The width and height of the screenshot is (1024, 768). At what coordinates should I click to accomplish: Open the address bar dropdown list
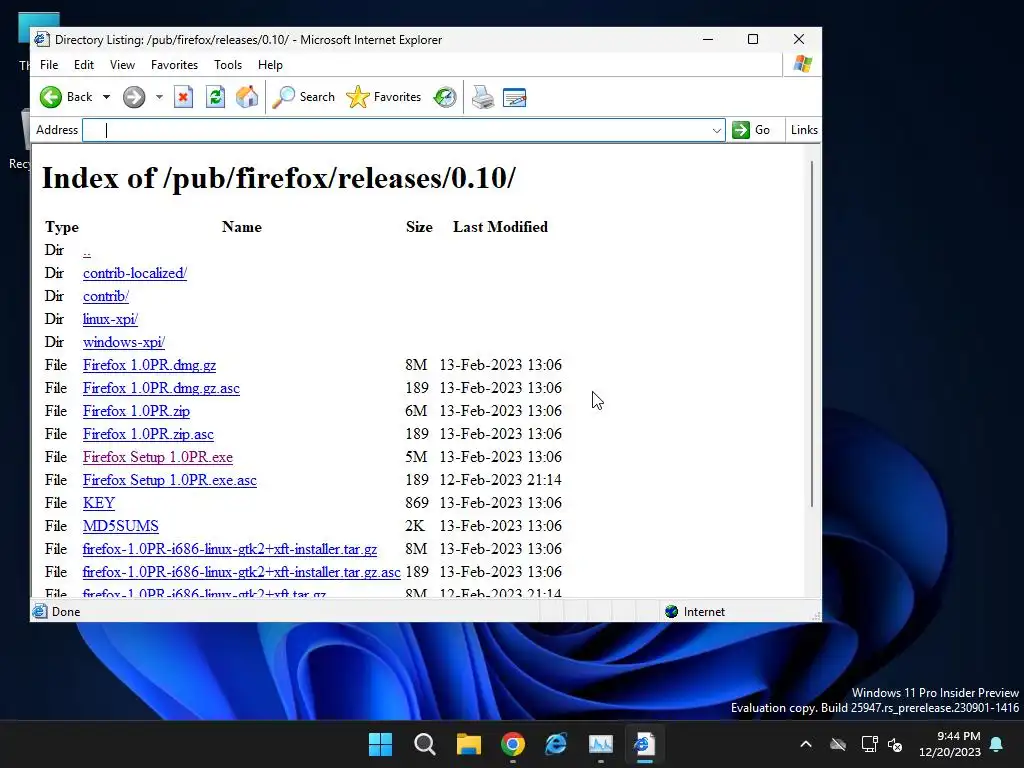click(716, 131)
